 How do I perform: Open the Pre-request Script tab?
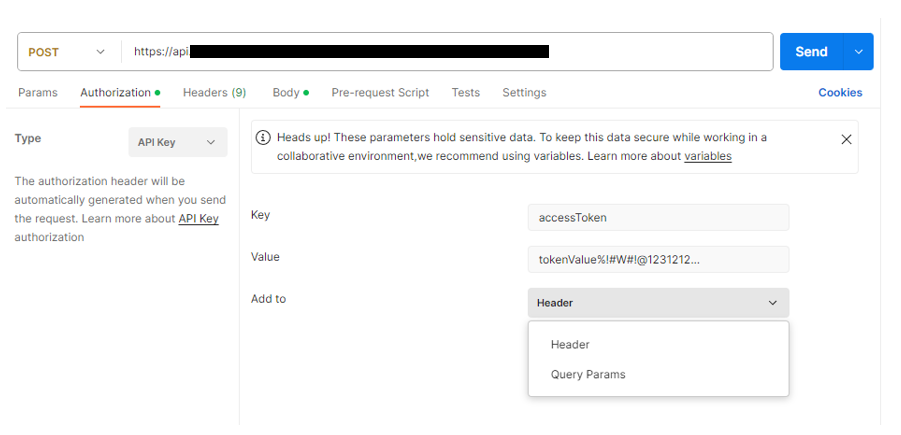coord(380,93)
